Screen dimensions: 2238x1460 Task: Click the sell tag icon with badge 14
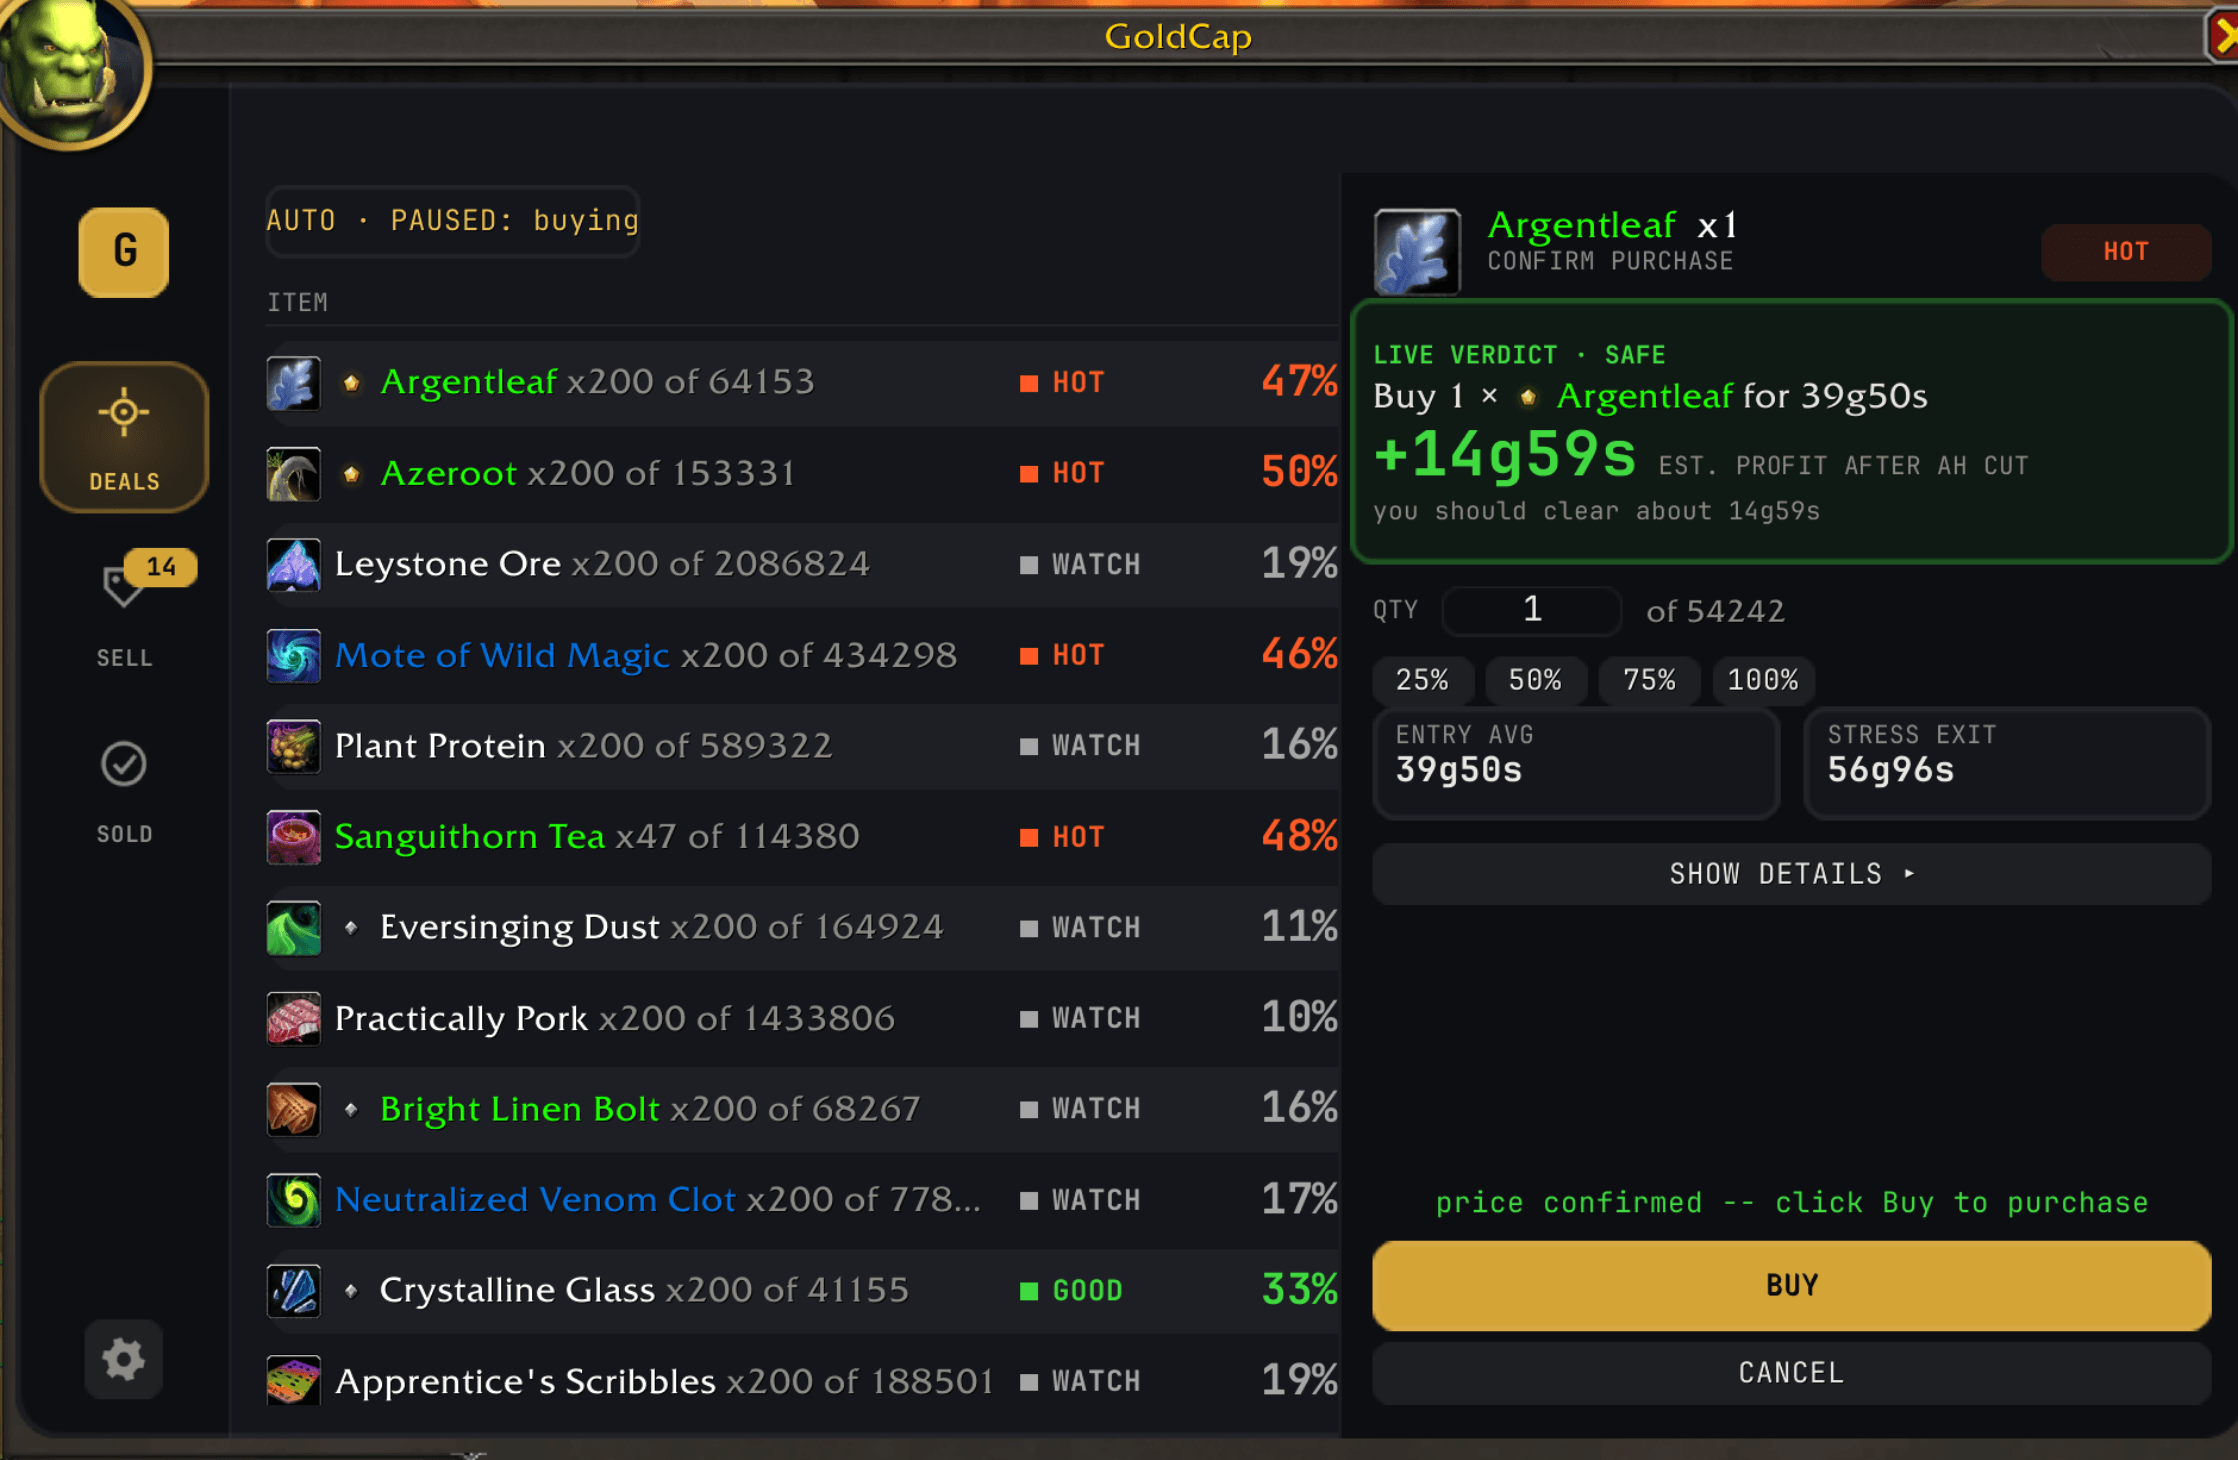[x=122, y=585]
